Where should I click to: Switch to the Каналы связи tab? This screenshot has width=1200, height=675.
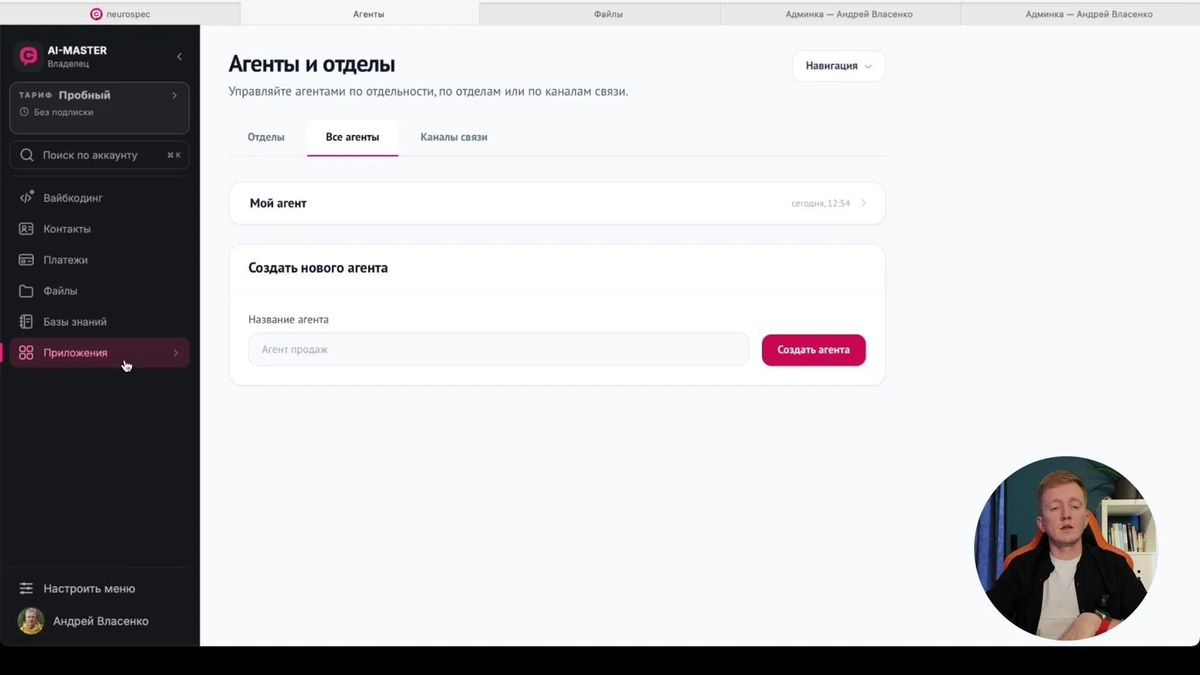coord(454,137)
